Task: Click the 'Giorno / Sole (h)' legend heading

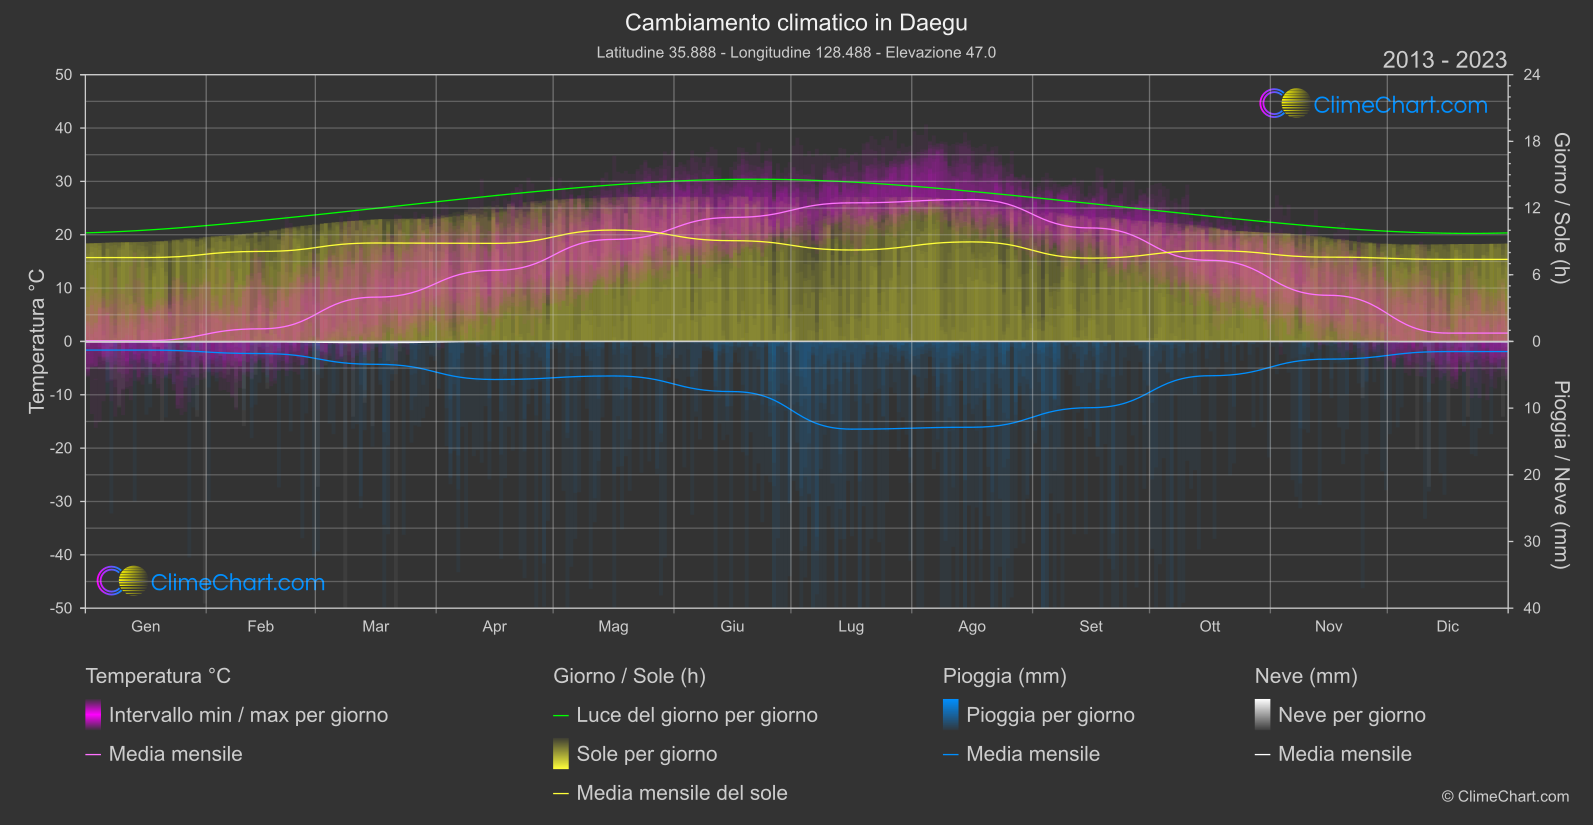Action: pyautogui.click(x=630, y=676)
